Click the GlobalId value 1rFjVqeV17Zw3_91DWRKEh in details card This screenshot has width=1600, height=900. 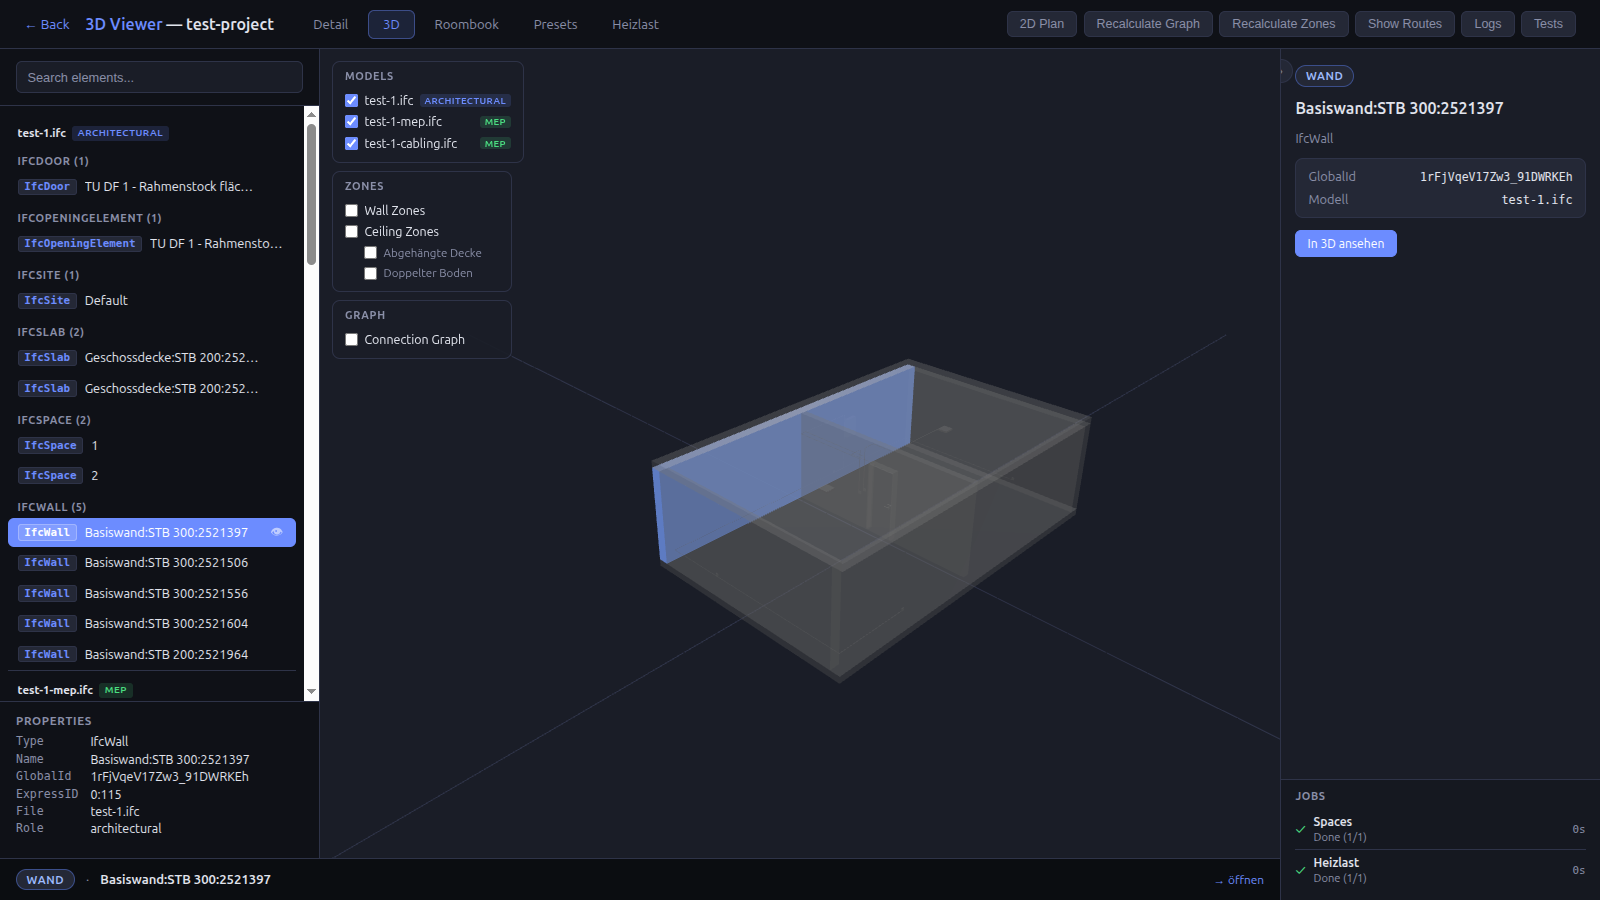click(1496, 177)
